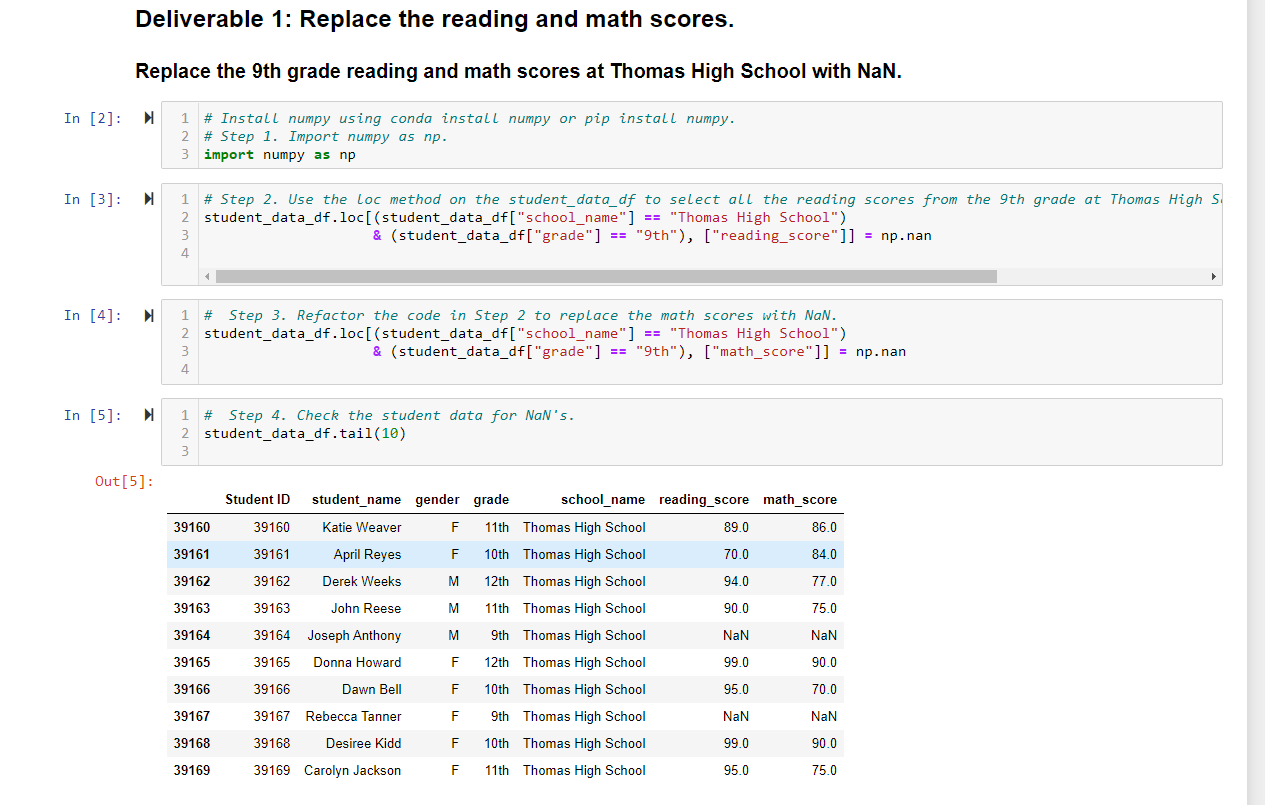Click the run icon beside In [5] prompt
The width and height of the screenshot is (1265, 805).
tap(148, 415)
